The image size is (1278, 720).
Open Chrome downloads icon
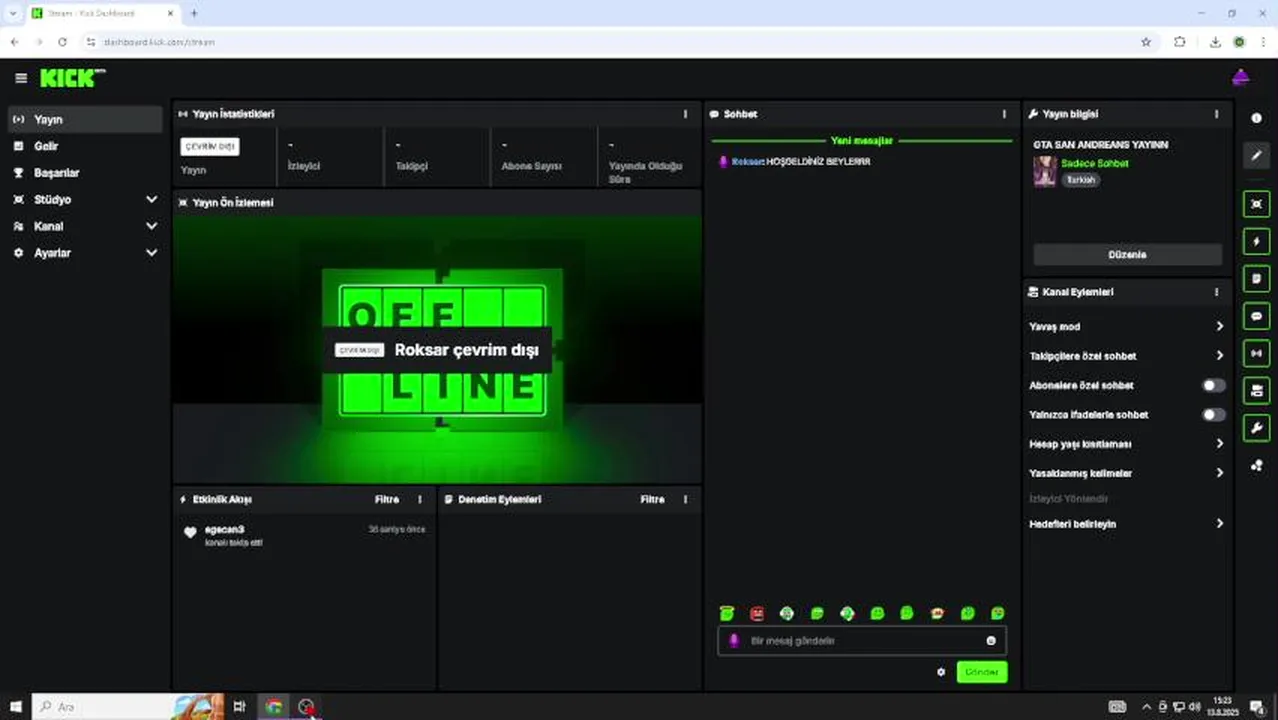(1215, 42)
